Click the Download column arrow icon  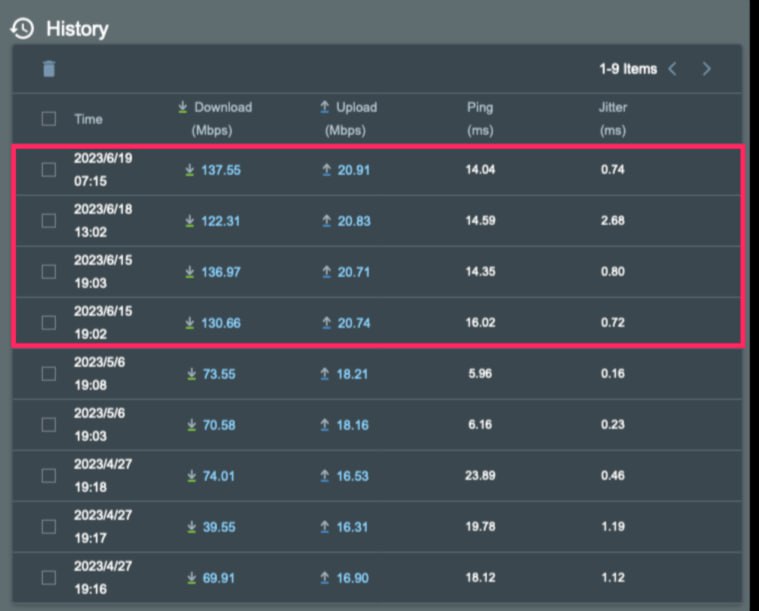[182, 107]
